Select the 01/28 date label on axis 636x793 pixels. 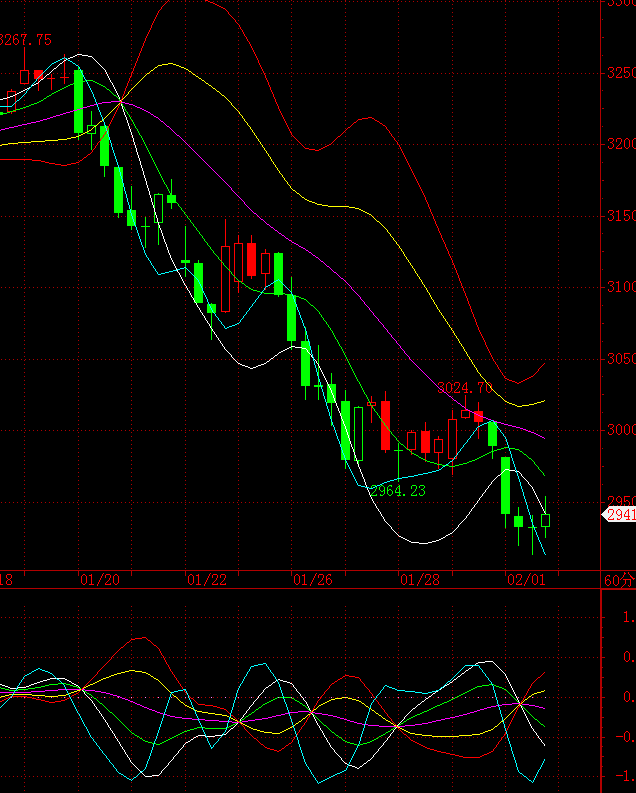tap(420, 580)
